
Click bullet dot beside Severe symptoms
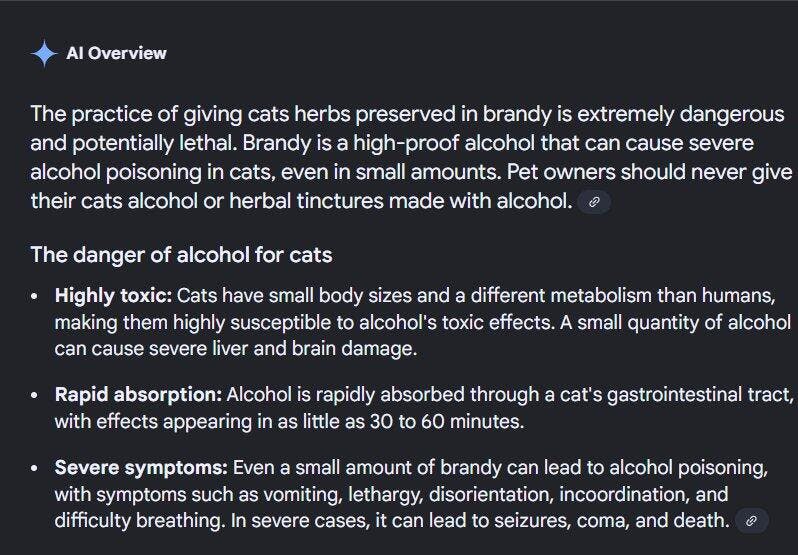34,468
